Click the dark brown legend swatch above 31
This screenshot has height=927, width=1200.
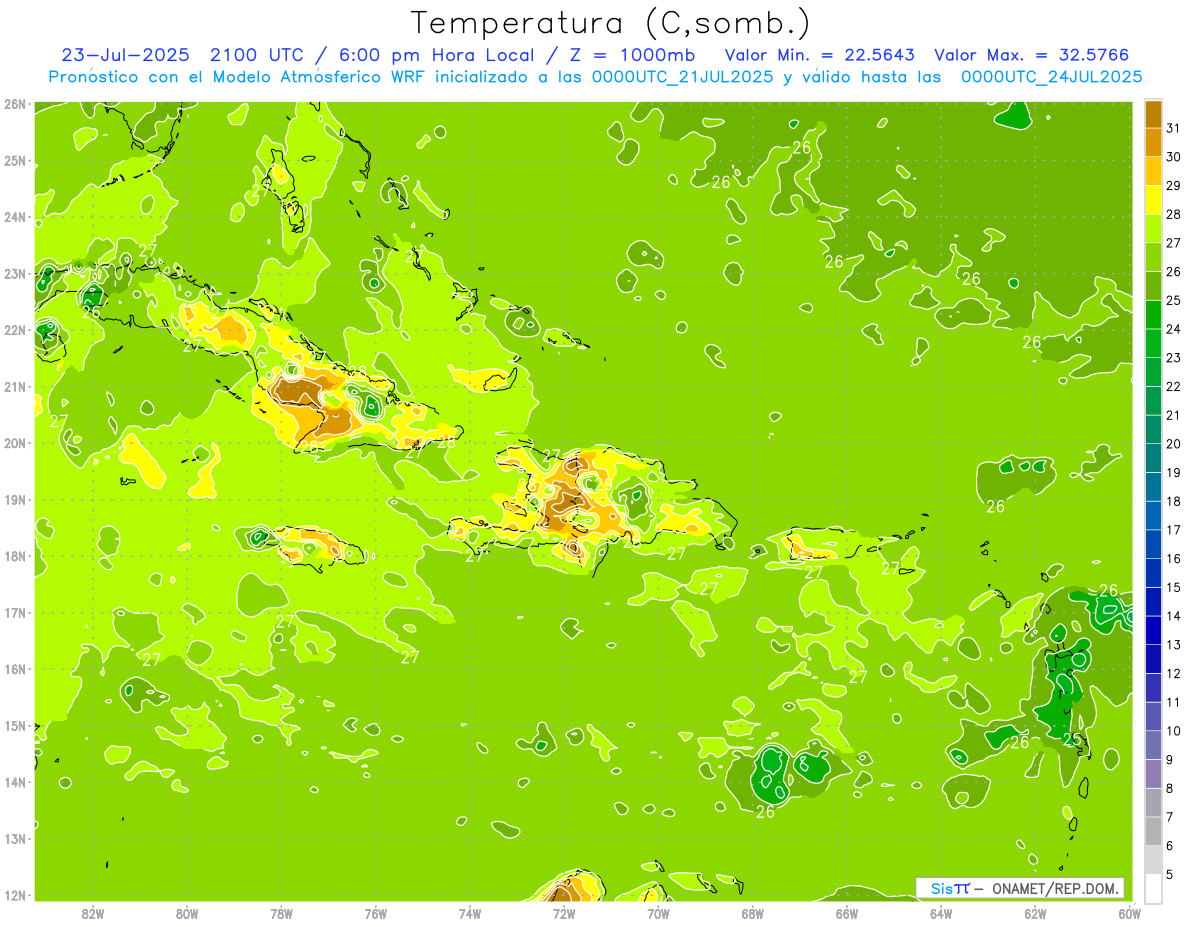[1153, 113]
